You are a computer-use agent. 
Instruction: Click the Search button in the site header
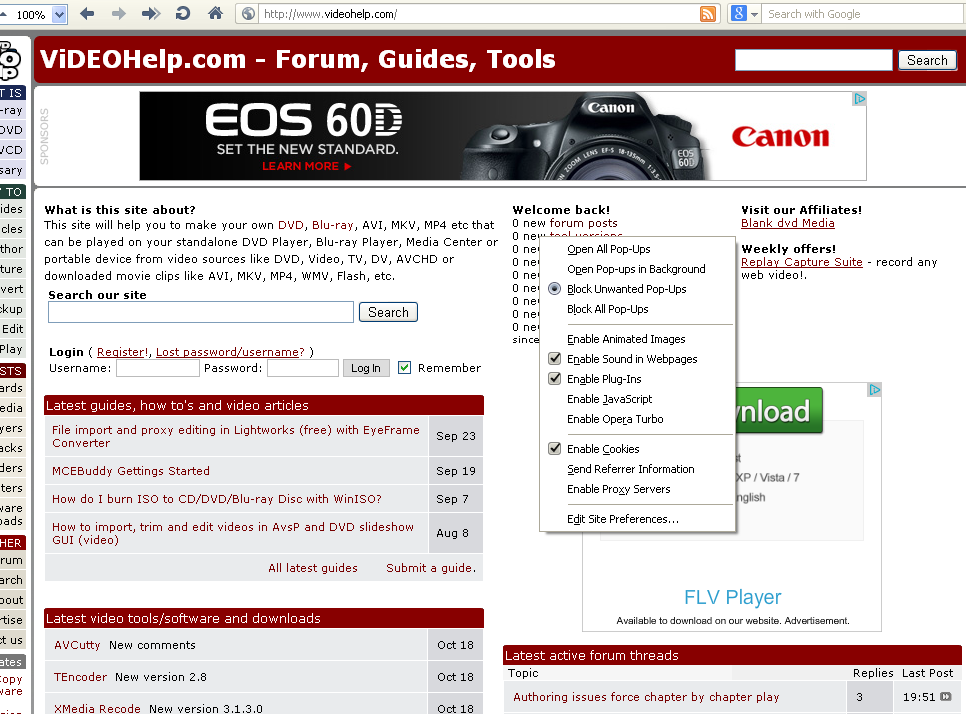(927, 60)
